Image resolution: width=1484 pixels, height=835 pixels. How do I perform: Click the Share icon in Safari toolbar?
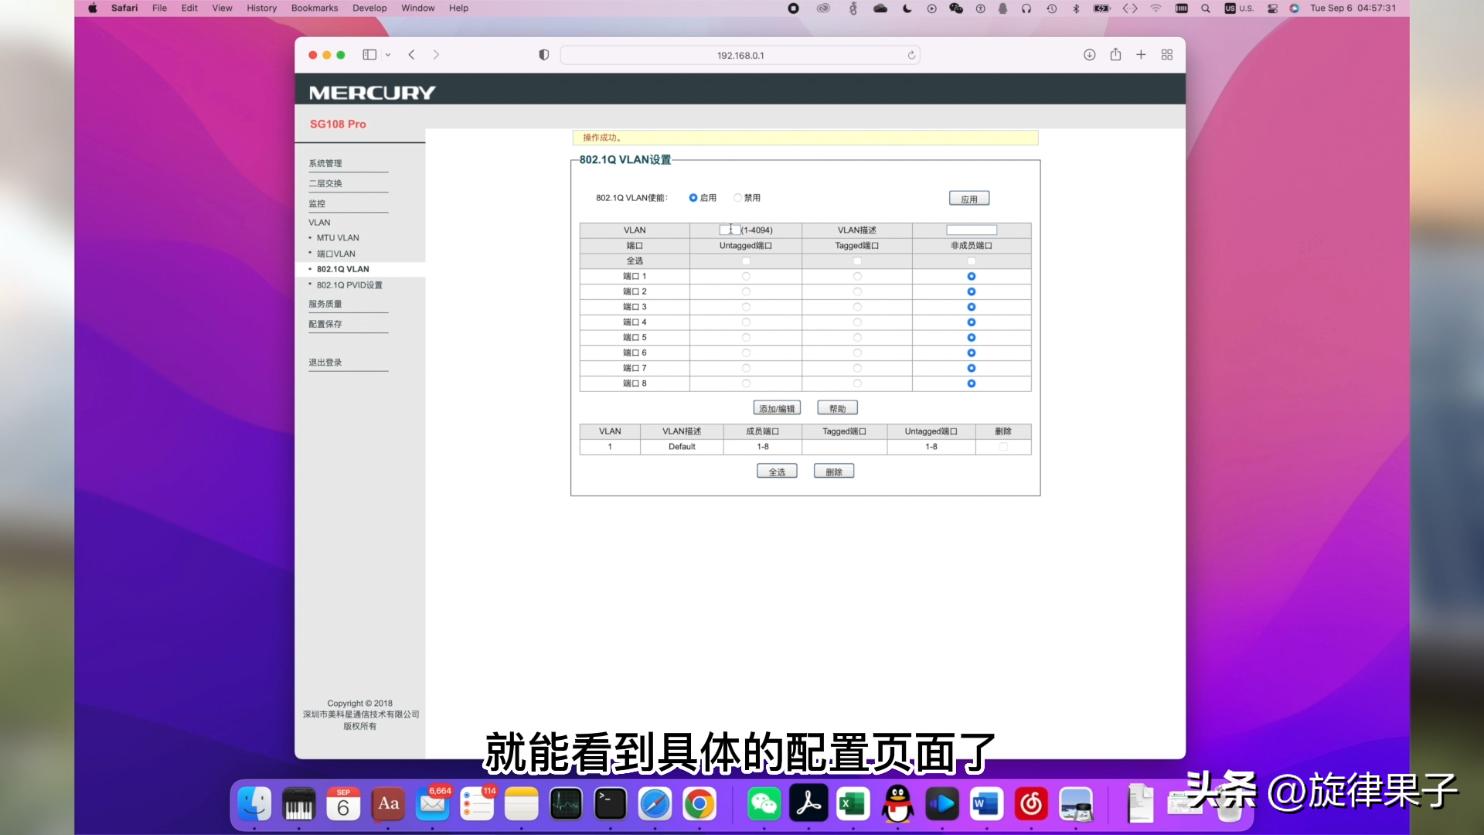1114,55
